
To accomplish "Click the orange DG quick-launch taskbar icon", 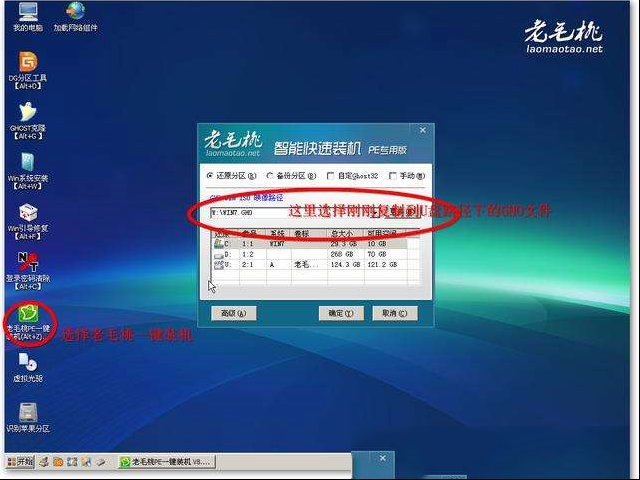I will [x=58, y=462].
